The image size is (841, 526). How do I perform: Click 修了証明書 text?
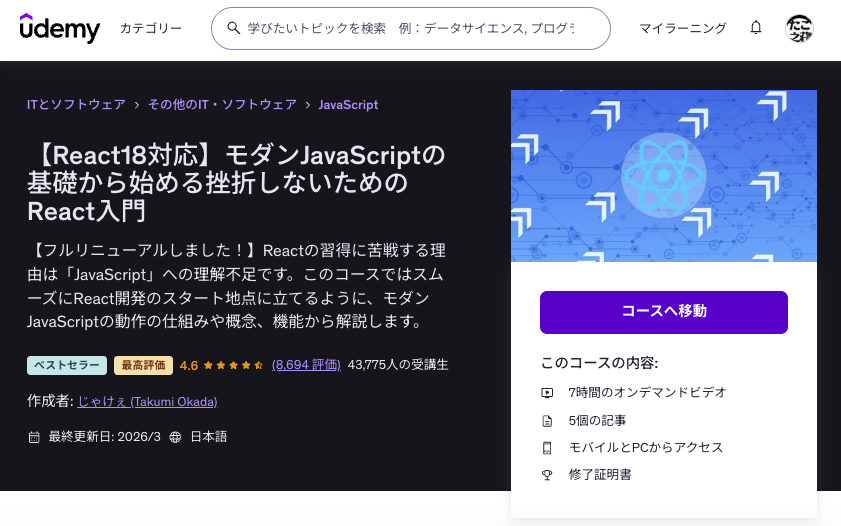click(x=600, y=475)
